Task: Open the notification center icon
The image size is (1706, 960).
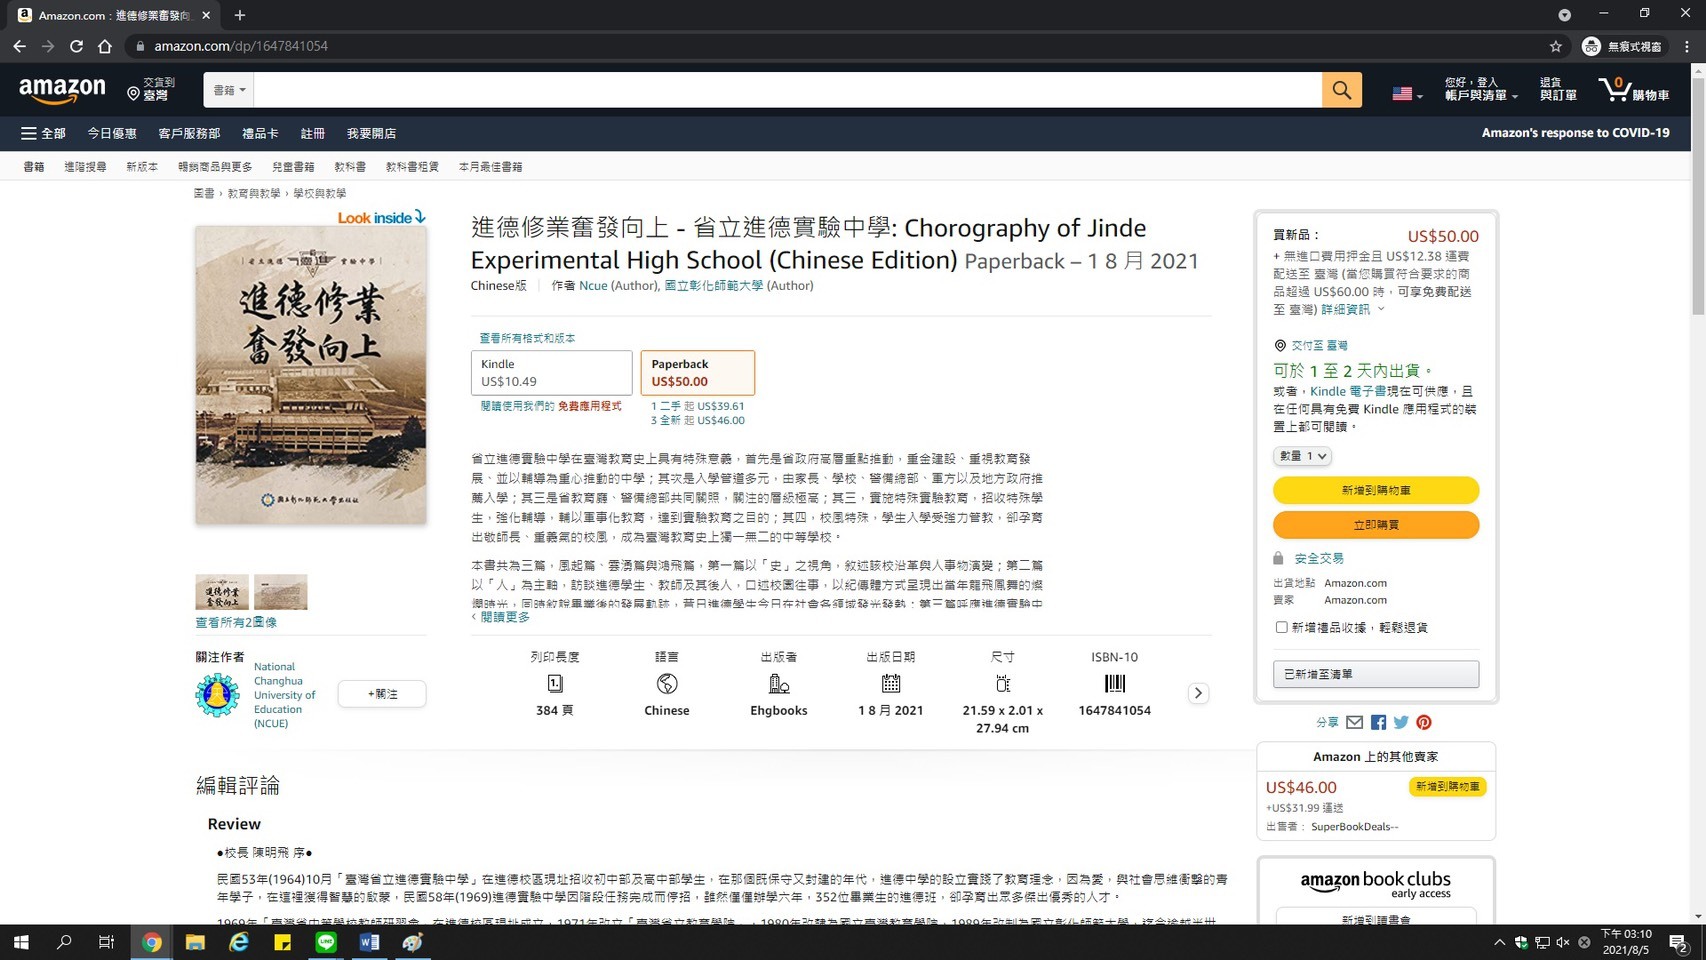Action: click(1679, 942)
